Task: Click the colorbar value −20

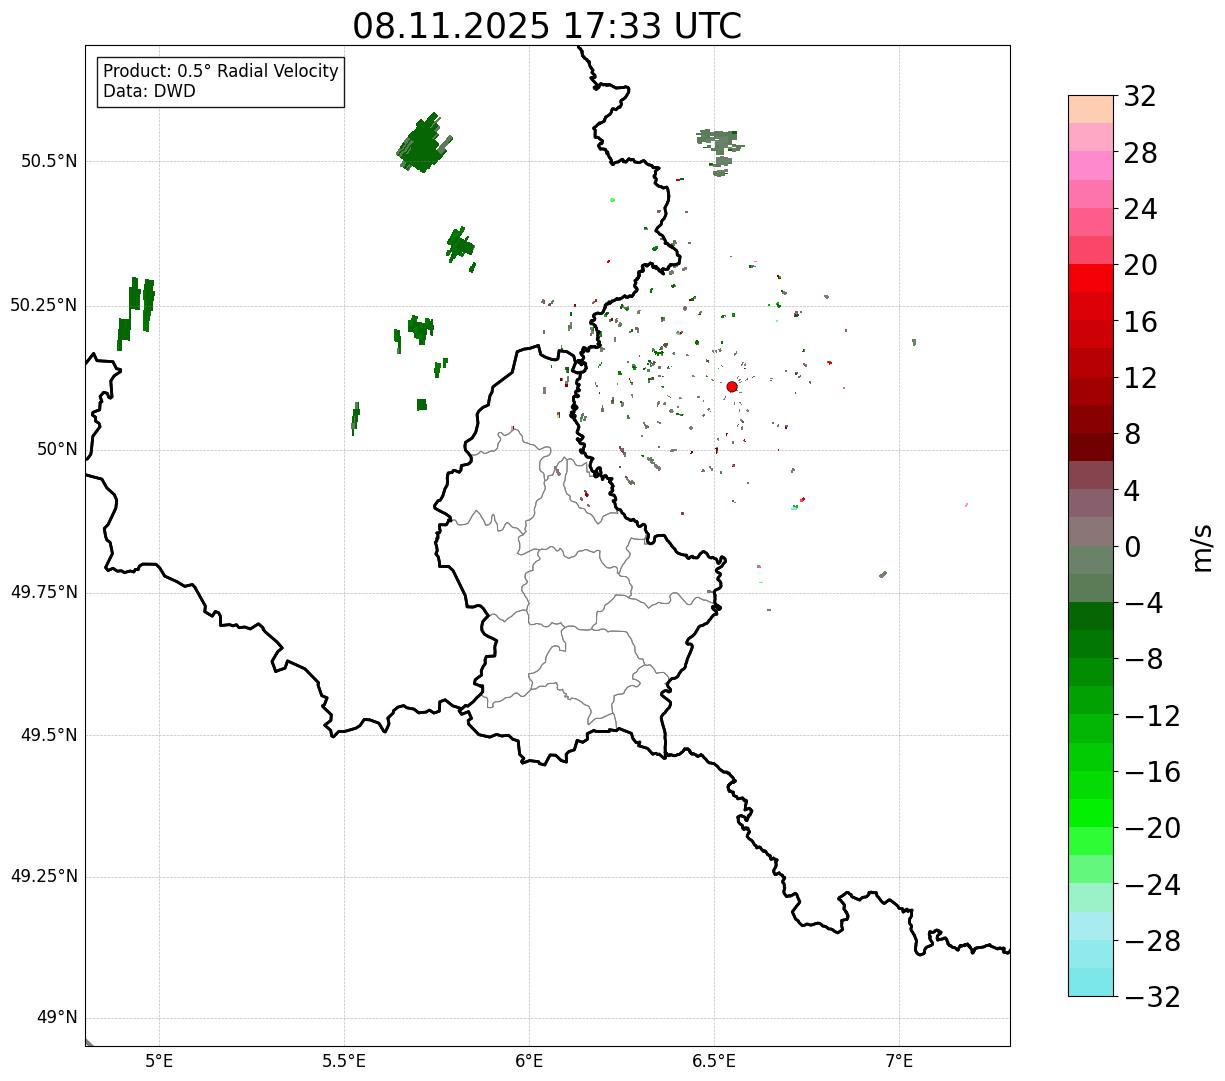Action: pos(1152,828)
